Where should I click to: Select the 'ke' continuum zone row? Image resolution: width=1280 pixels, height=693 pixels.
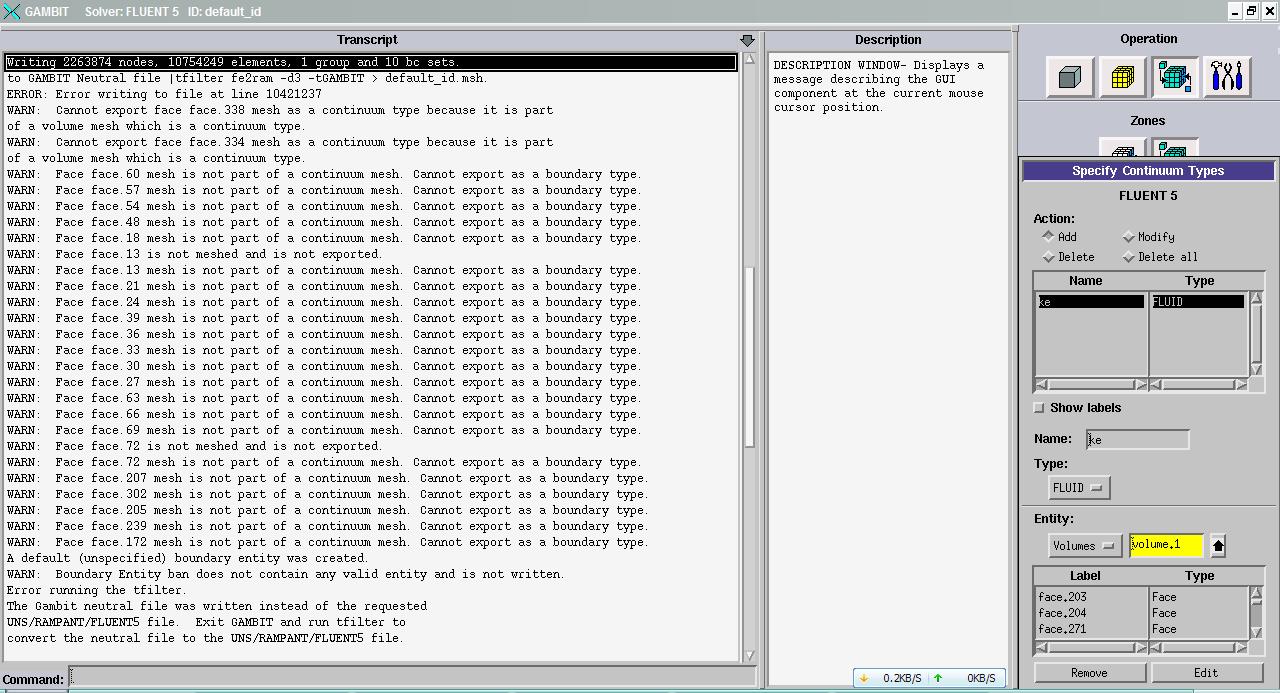(1090, 302)
